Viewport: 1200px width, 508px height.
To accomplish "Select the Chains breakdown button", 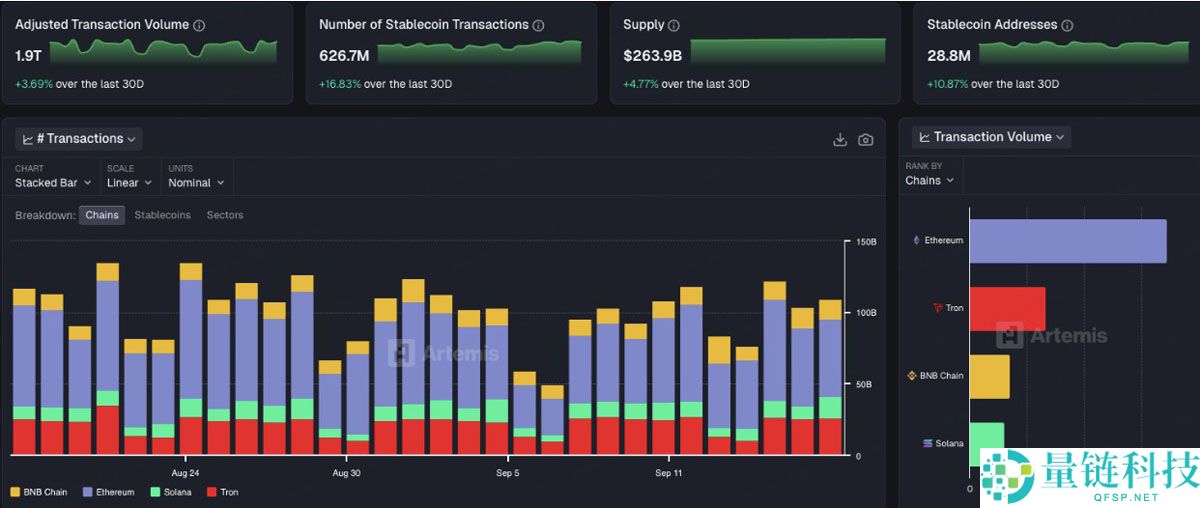I will pos(102,215).
